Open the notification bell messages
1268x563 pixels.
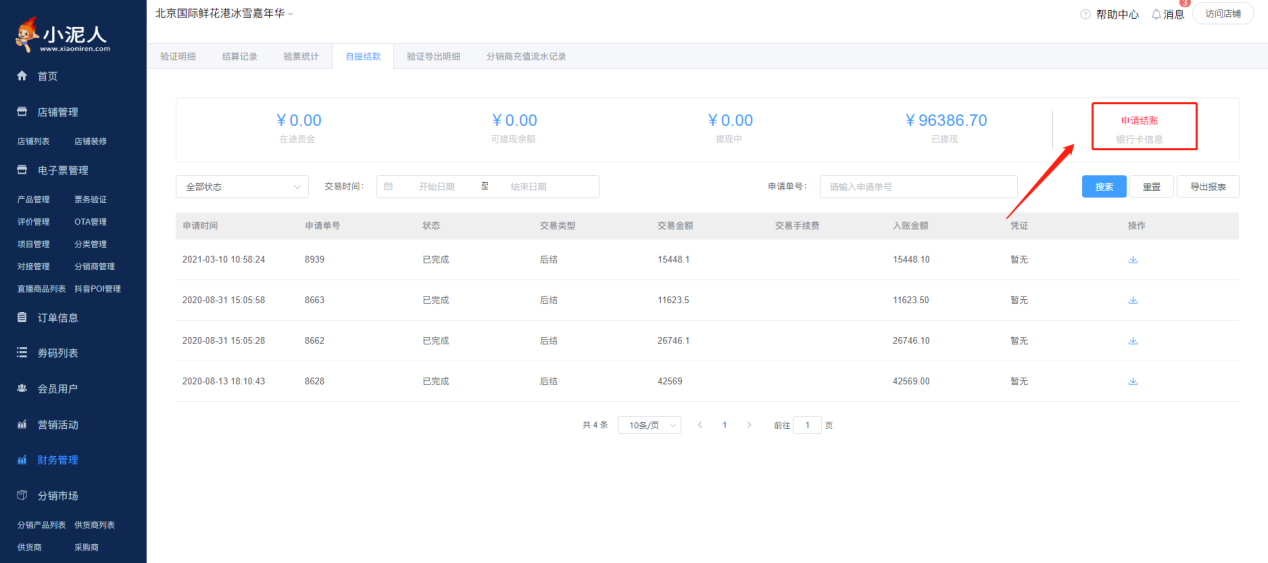[x=1157, y=14]
